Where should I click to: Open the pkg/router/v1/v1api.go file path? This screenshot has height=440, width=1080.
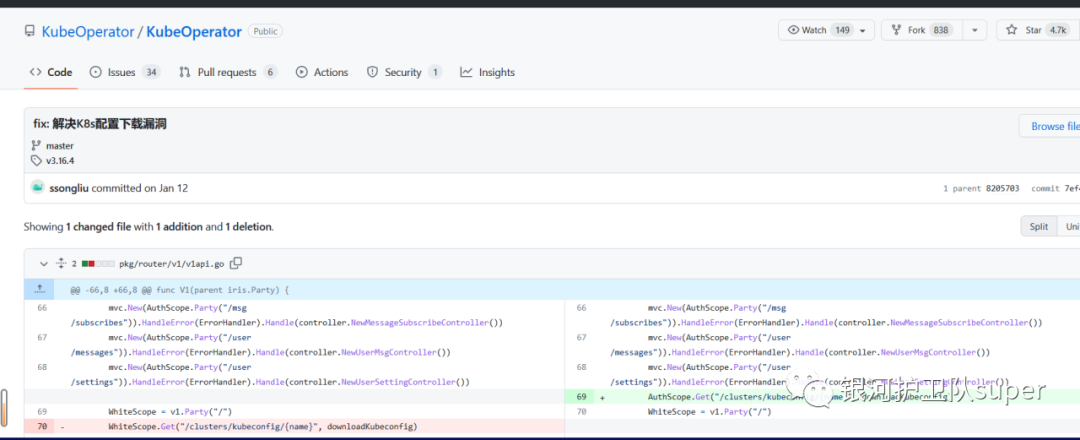tap(172, 264)
